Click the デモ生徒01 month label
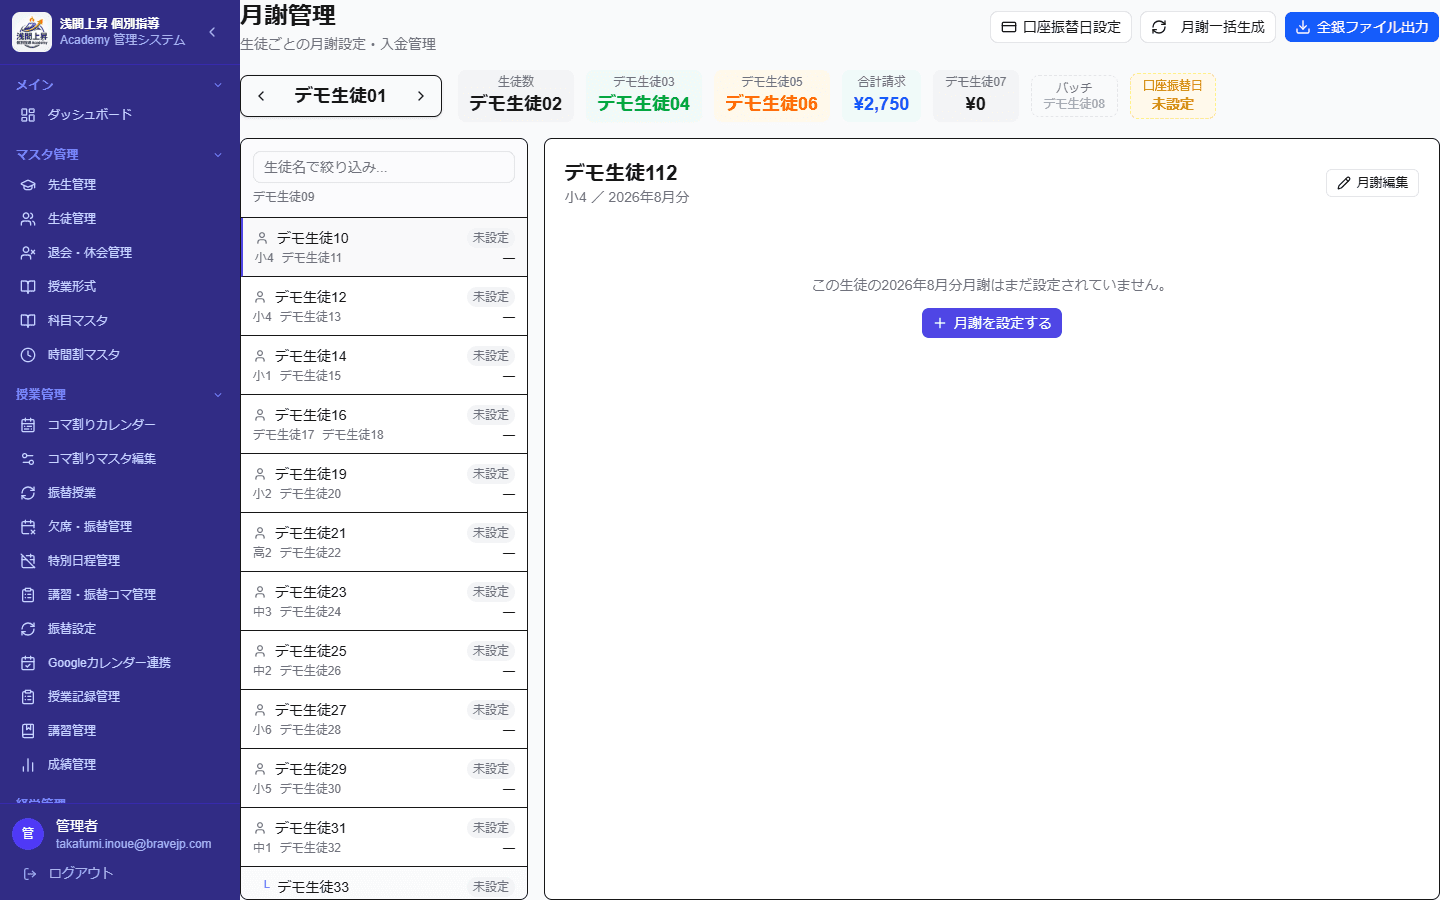This screenshot has height=900, width=1440. [340, 96]
